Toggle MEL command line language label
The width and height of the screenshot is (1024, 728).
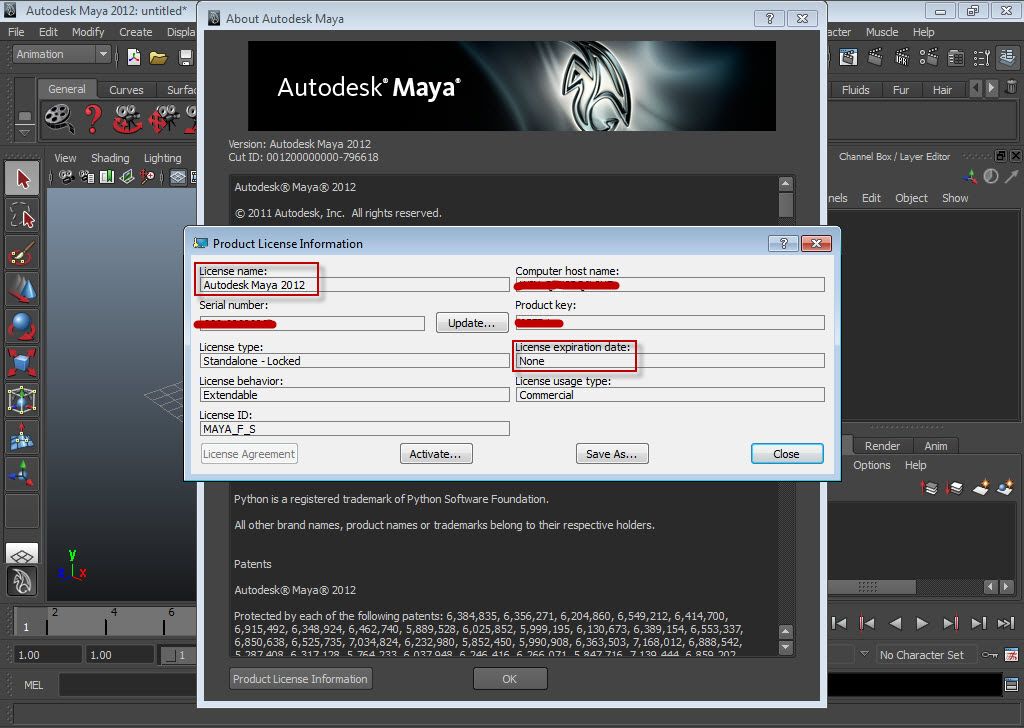point(33,685)
